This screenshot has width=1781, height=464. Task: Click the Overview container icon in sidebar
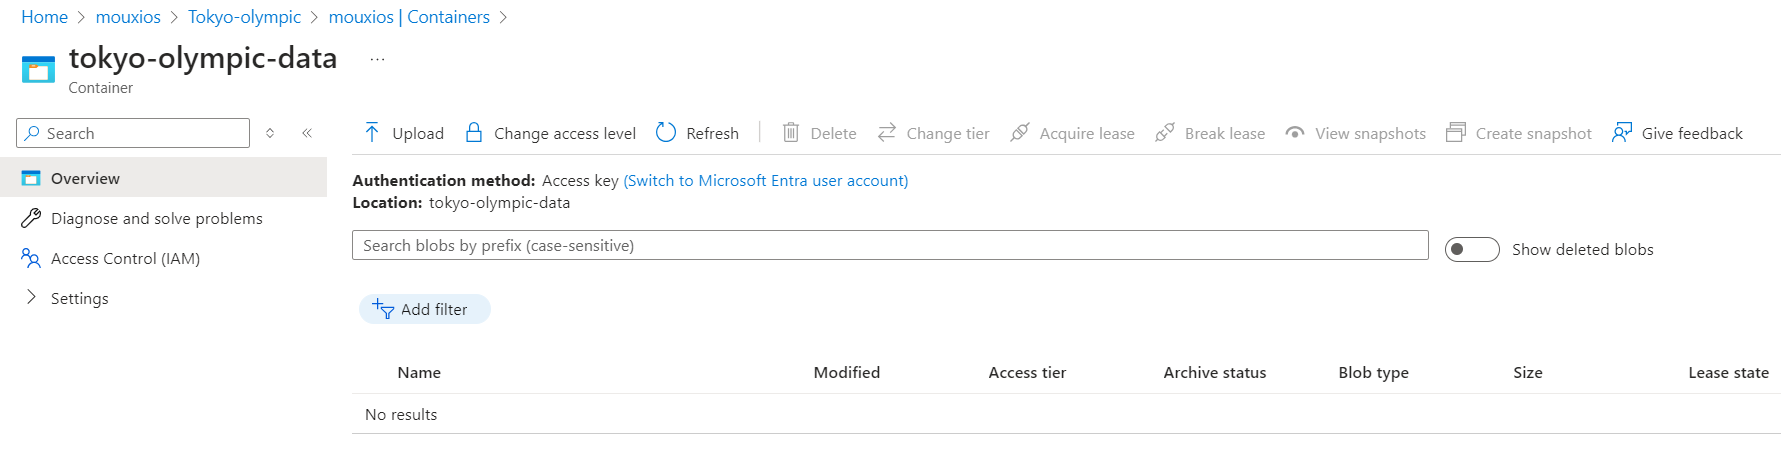click(x=31, y=178)
